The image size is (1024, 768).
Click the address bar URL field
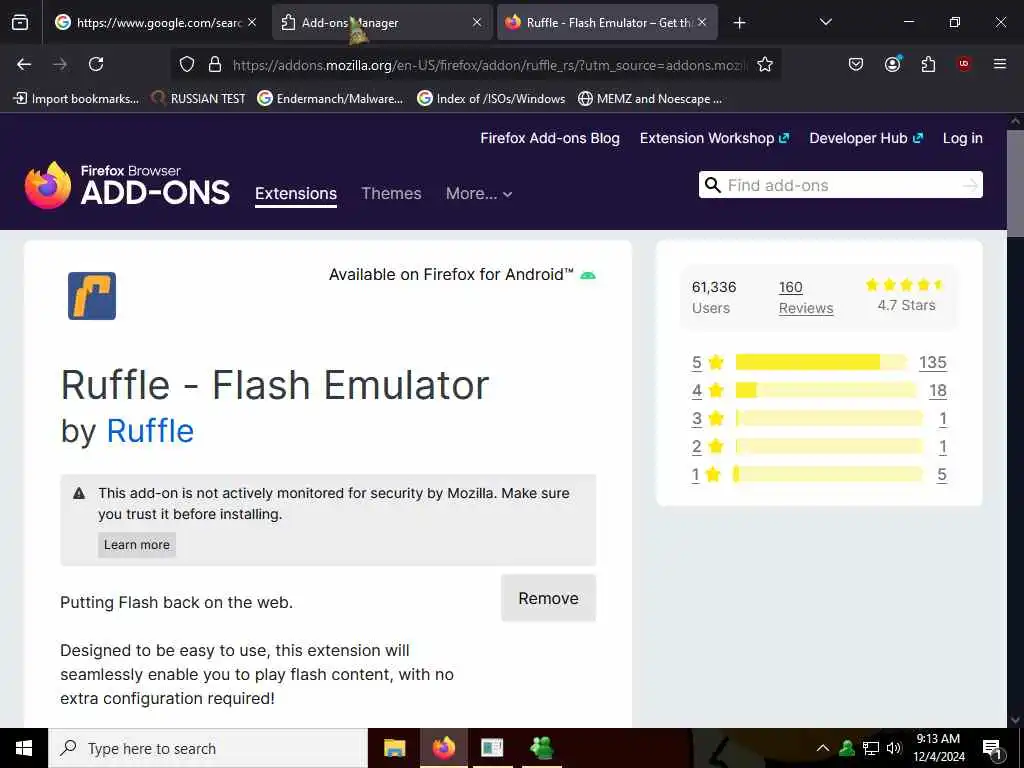click(x=489, y=65)
